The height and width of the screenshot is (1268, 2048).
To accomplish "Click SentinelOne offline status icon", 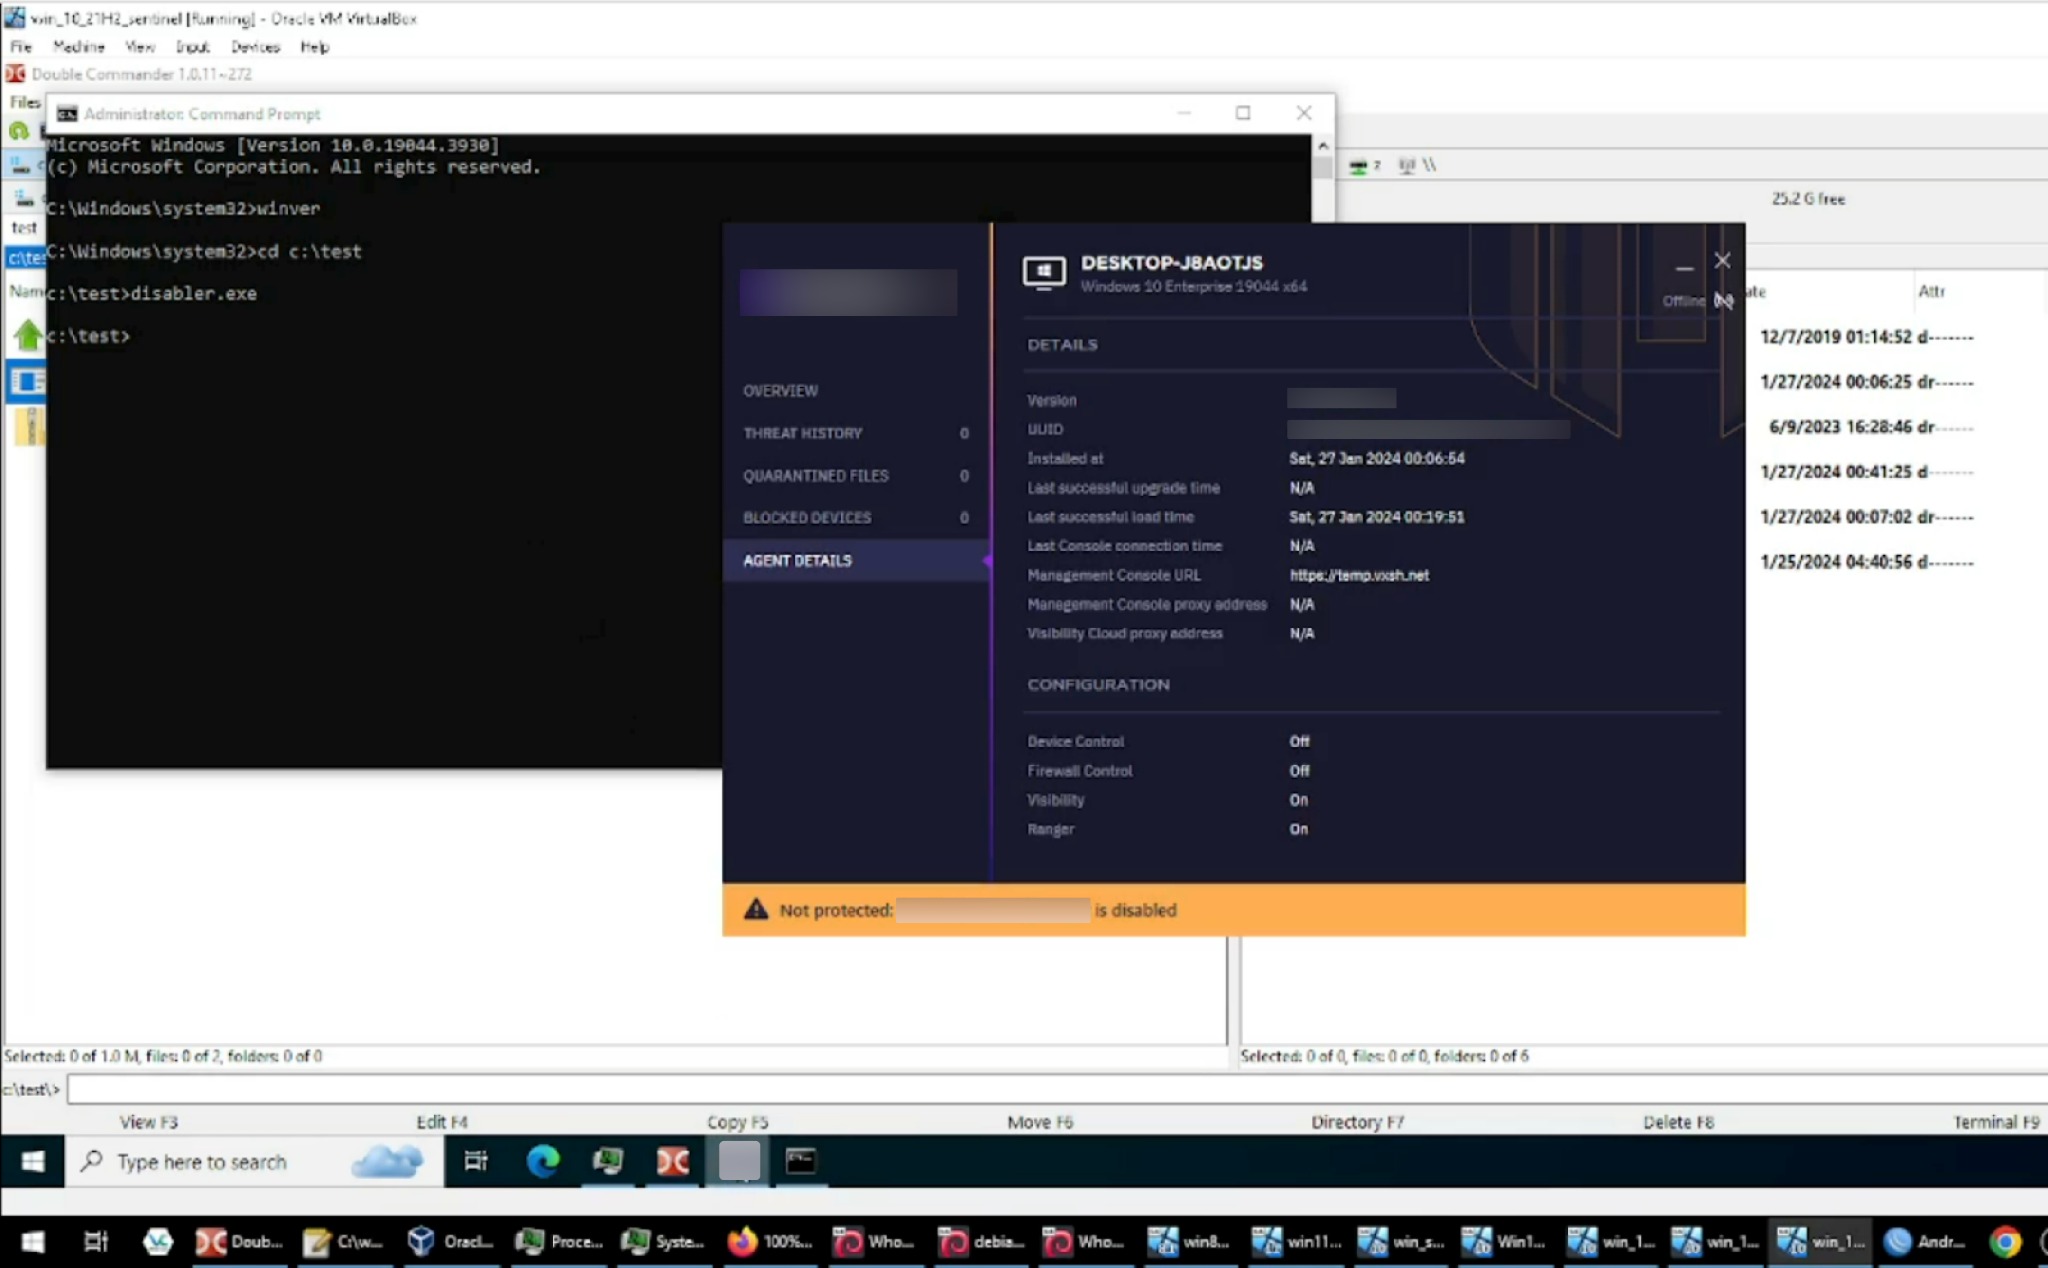I will (x=1723, y=298).
